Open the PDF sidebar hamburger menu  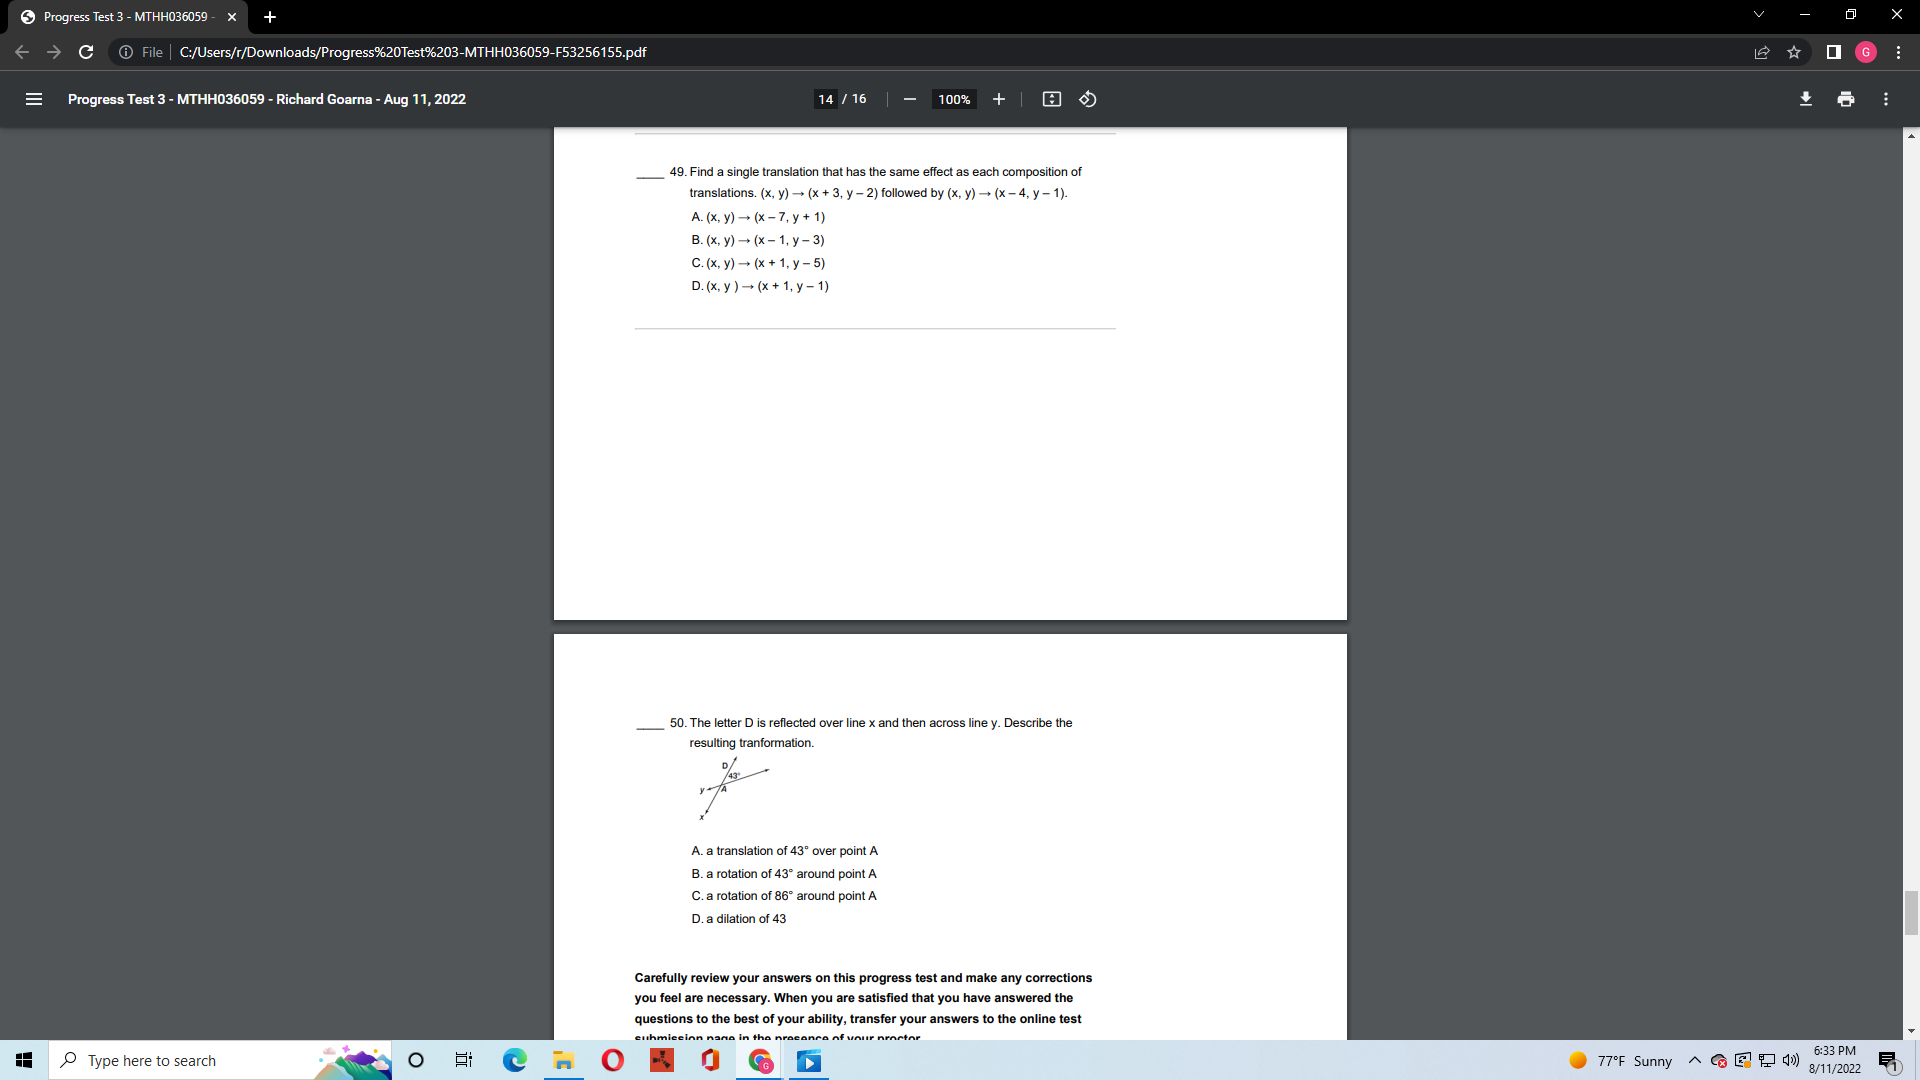tap(33, 99)
